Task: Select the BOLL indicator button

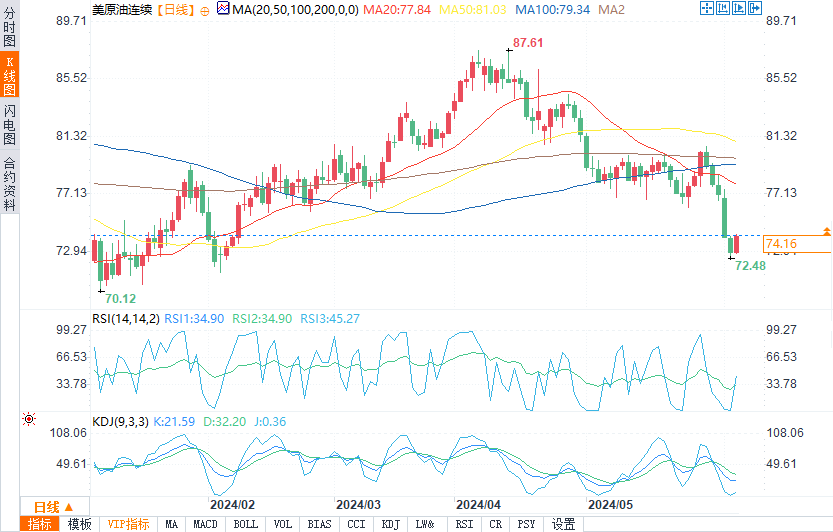Action: 245,524
